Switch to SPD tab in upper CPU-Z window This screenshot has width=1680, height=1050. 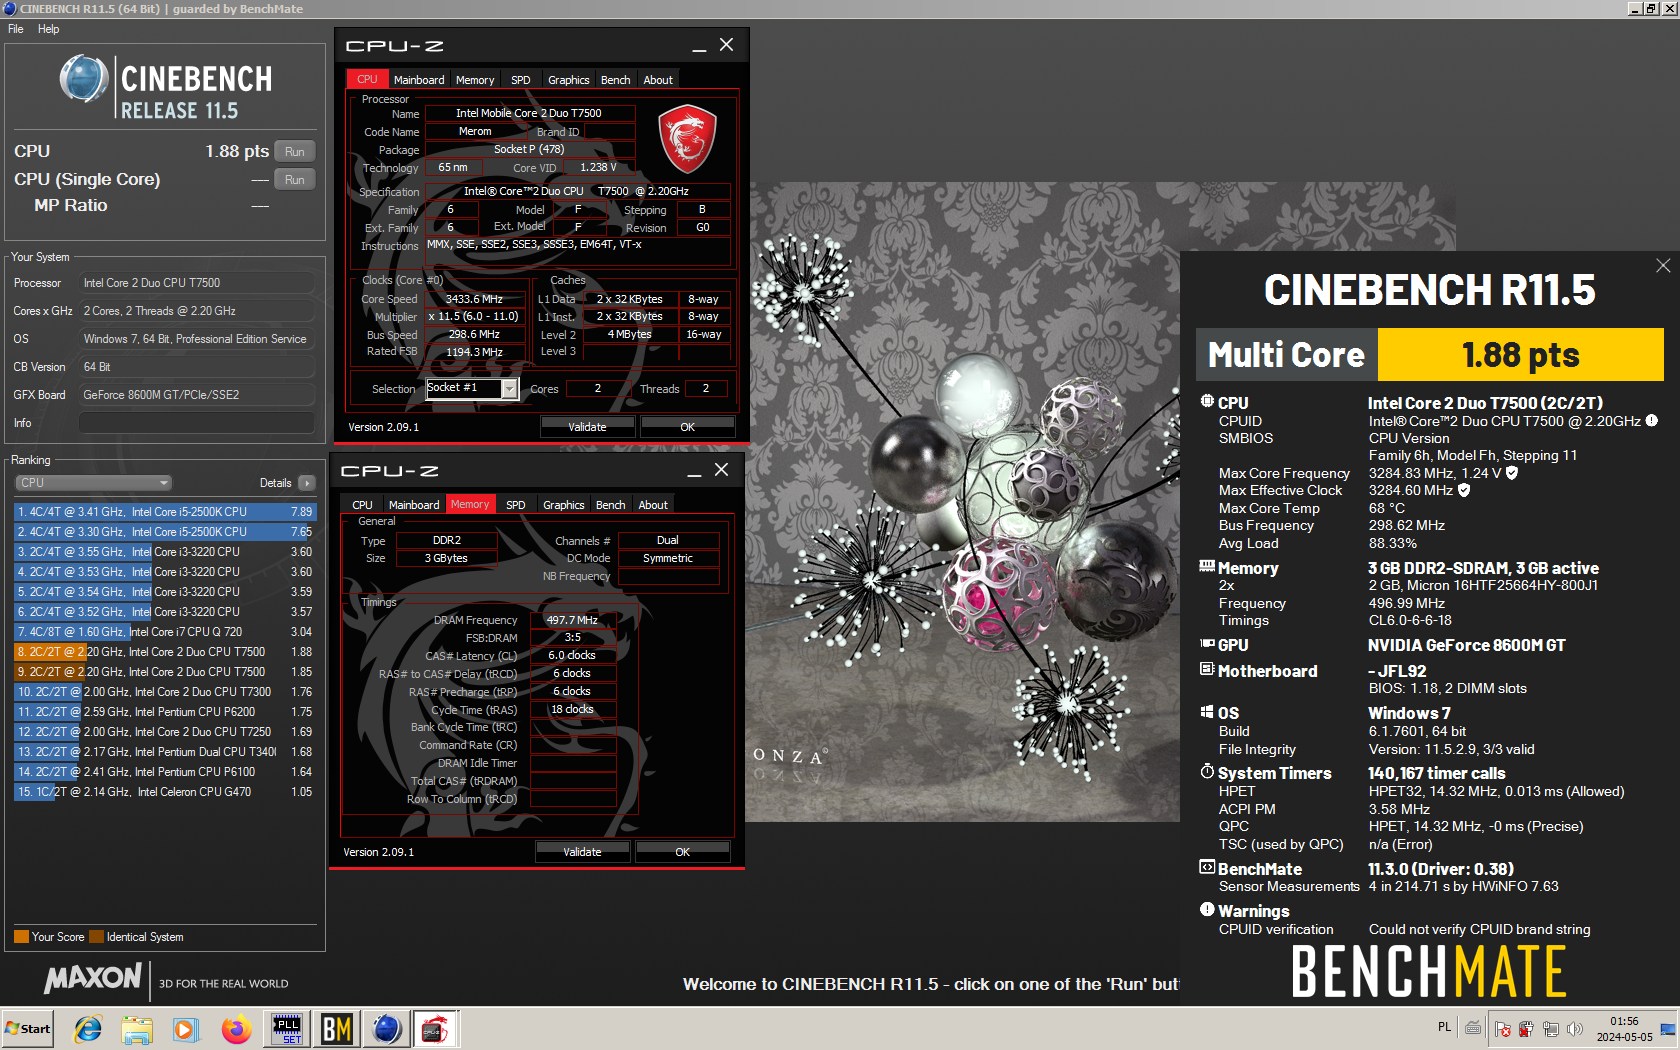[x=521, y=80]
